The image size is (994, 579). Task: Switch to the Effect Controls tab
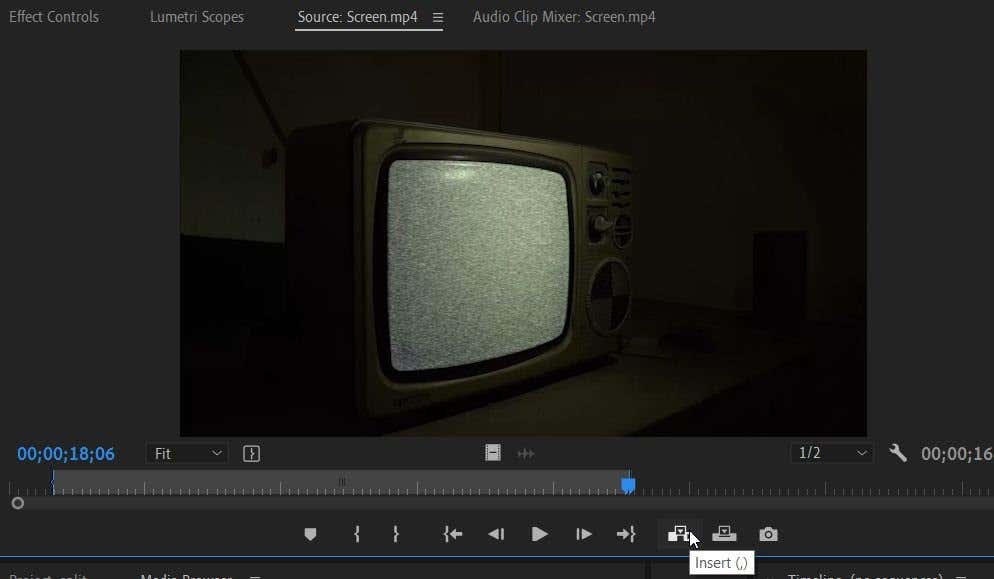click(x=54, y=17)
